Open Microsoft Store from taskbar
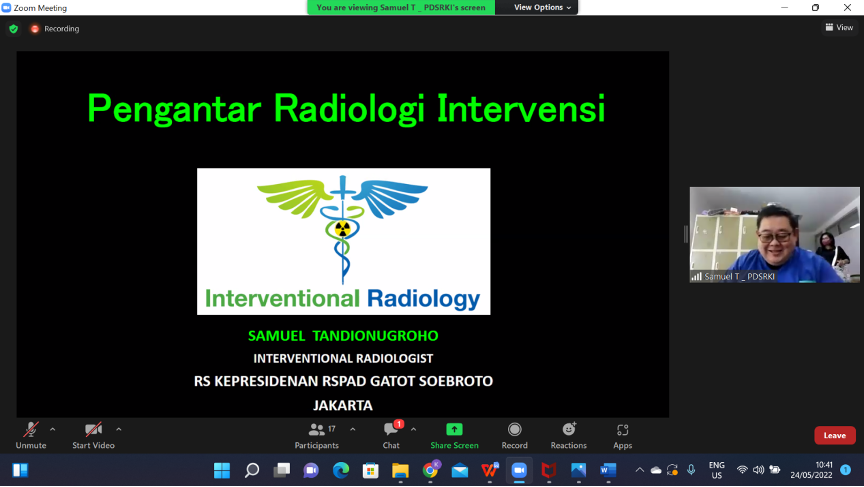Screen dimensions: 864x487 [371, 470]
